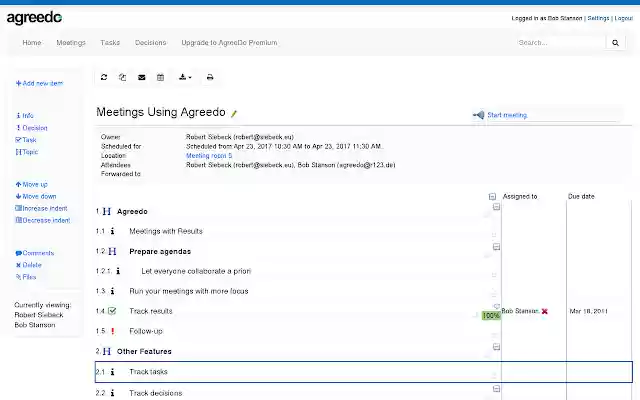Select the 'Track results' item text
This screenshot has width=640, height=400.
point(151,311)
